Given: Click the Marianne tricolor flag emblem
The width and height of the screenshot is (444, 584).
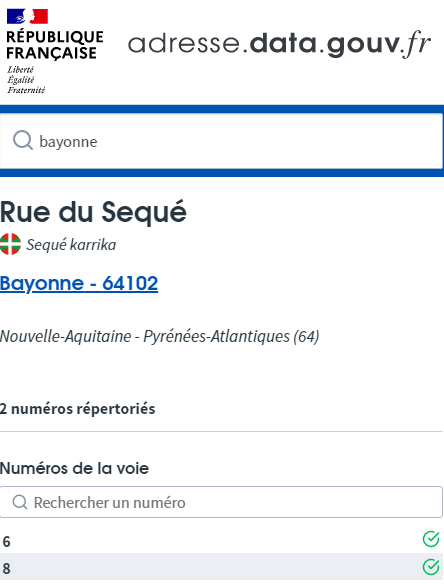Looking at the screenshot, I should (x=27, y=16).
